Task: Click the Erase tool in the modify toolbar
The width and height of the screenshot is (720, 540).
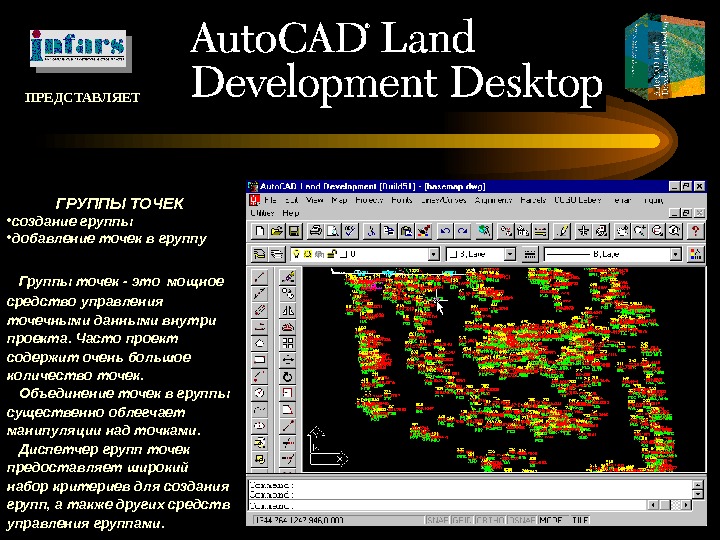Action: pos(288,276)
